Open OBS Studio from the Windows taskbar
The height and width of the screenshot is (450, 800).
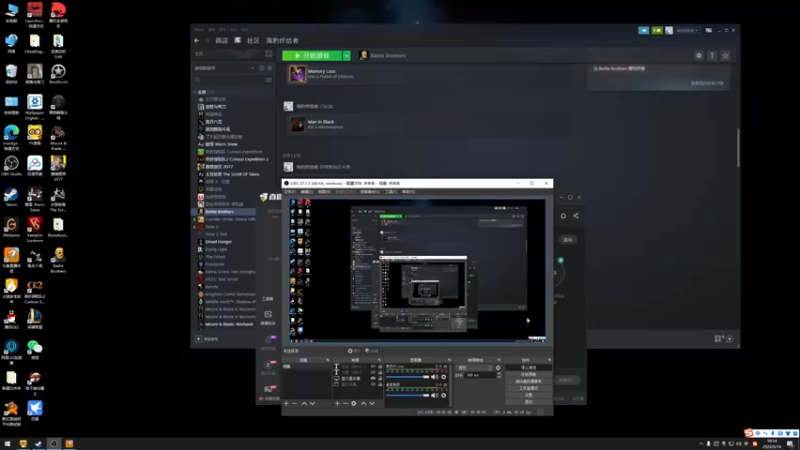coord(54,444)
